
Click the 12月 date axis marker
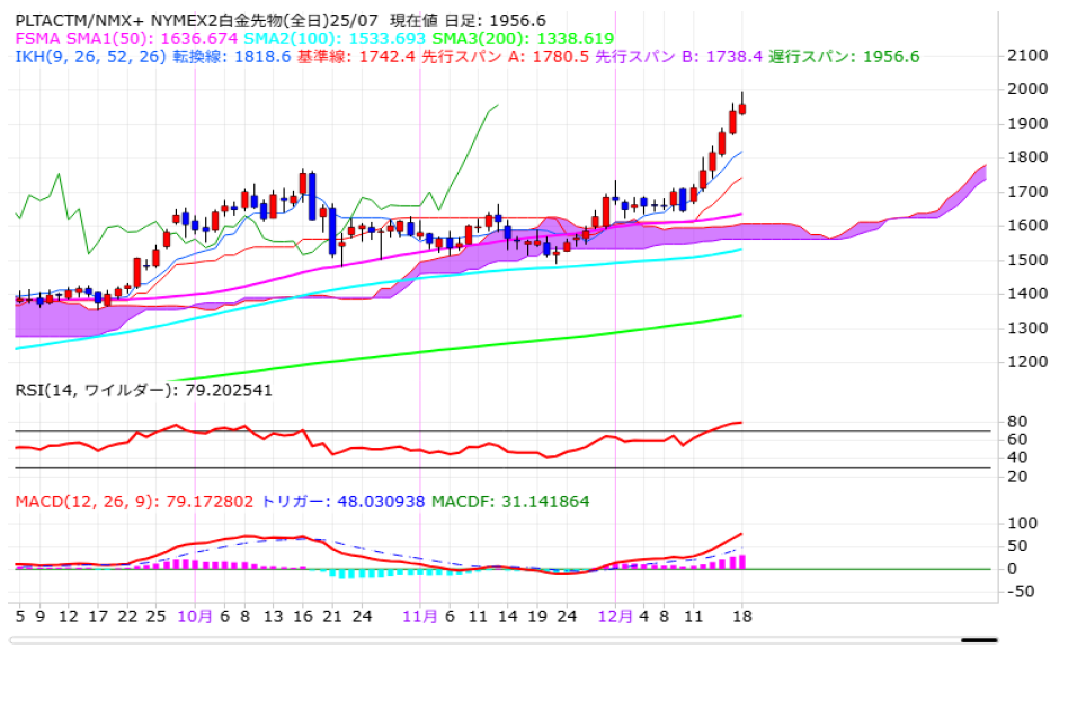point(615,617)
